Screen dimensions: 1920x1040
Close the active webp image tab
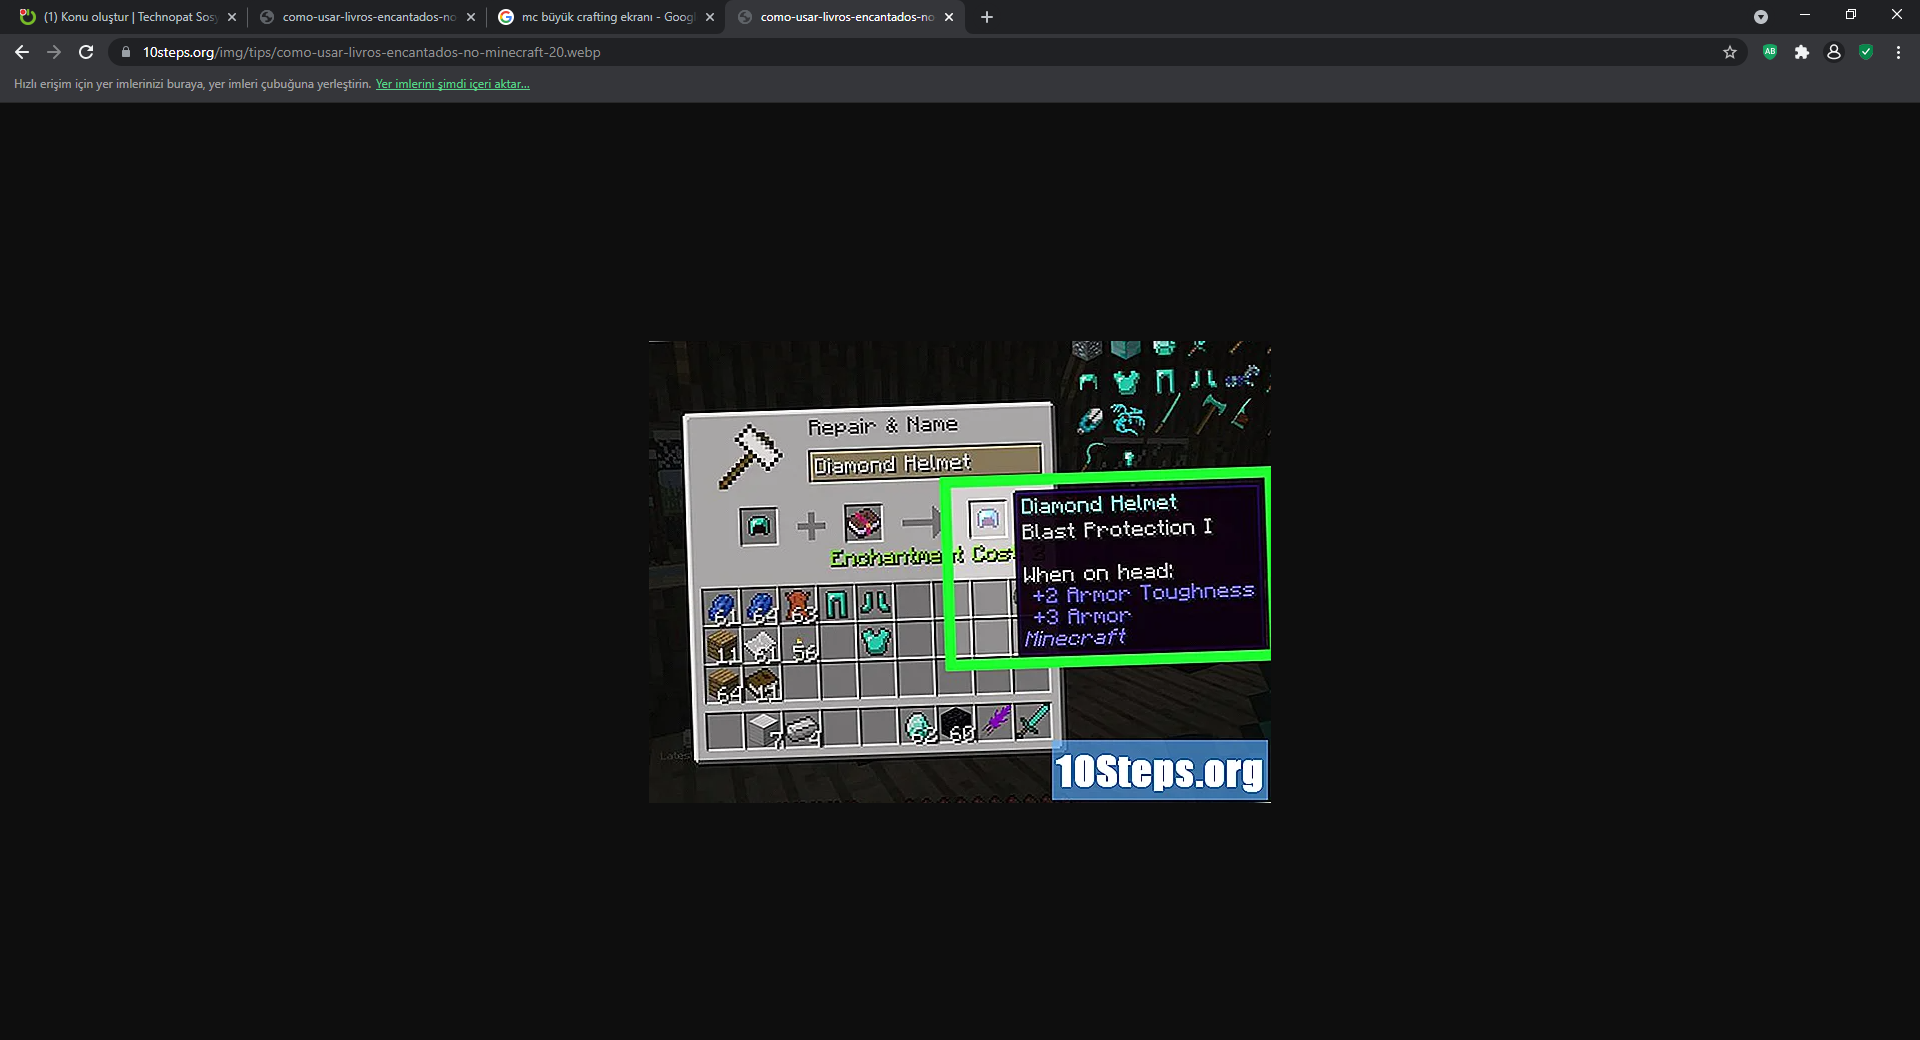[x=949, y=17]
